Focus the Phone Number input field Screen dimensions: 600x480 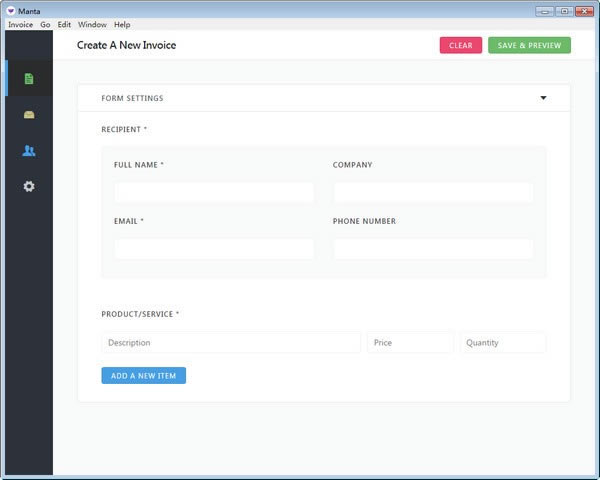tap(433, 249)
